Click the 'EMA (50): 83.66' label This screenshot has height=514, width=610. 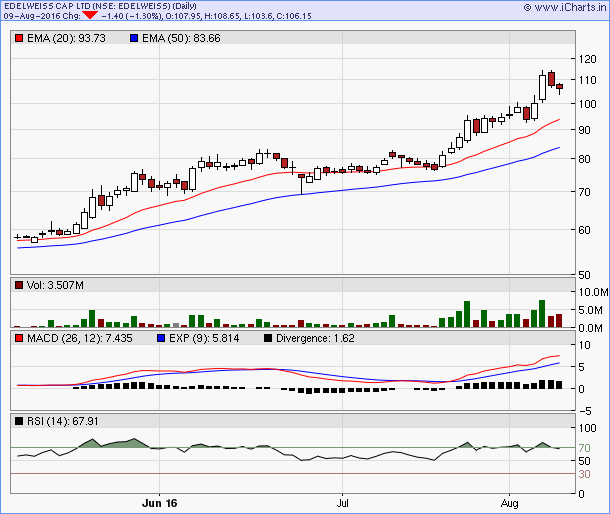(x=181, y=38)
